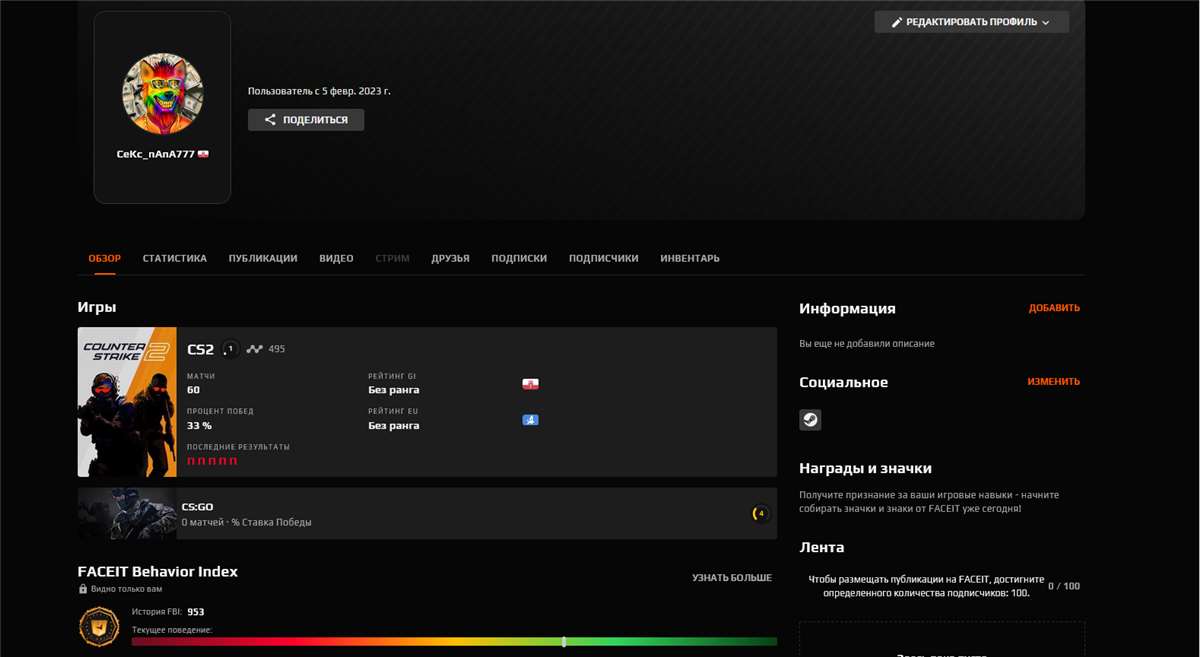Open the CS:GO game thumbnail
The width and height of the screenshot is (1200, 657).
point(128,513)
